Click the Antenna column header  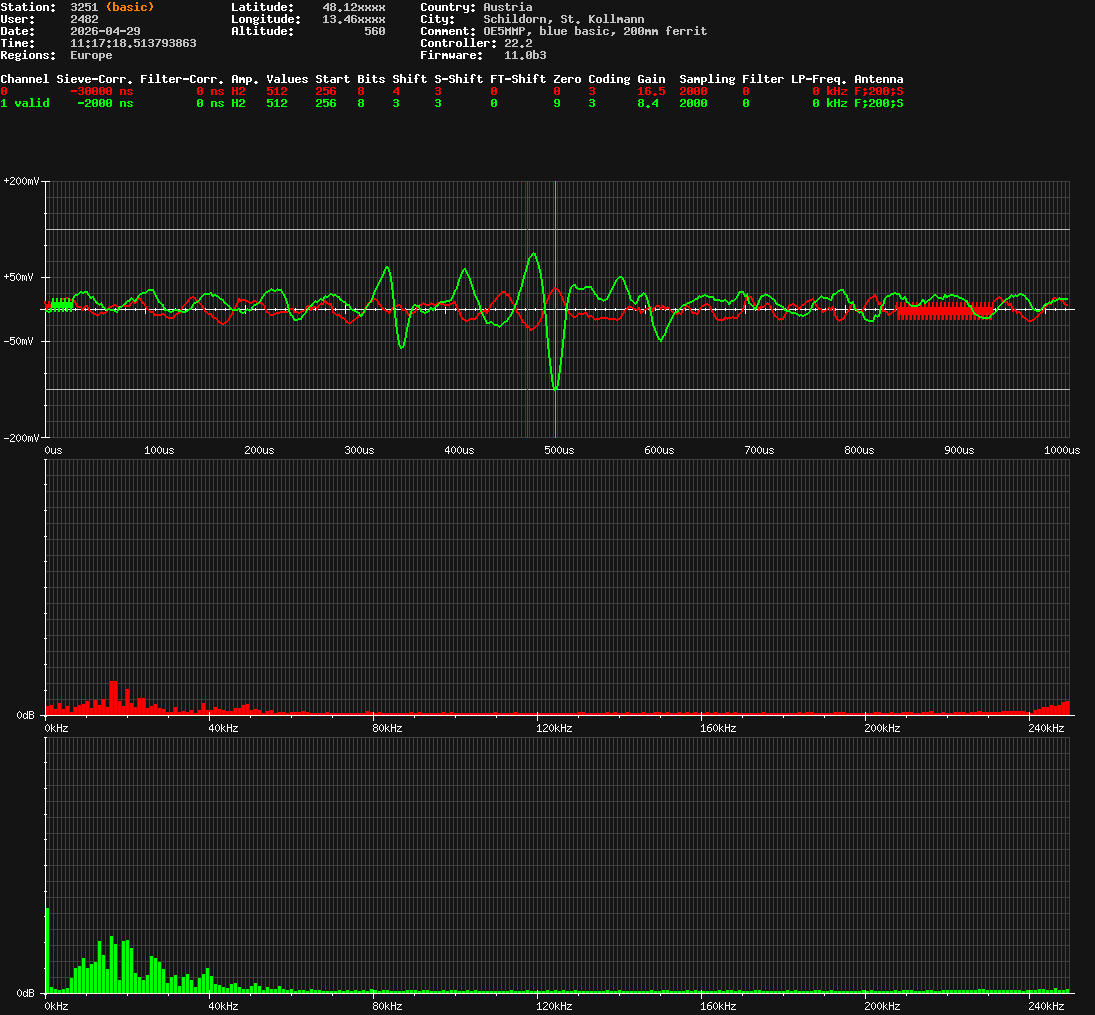click(878, 79)
